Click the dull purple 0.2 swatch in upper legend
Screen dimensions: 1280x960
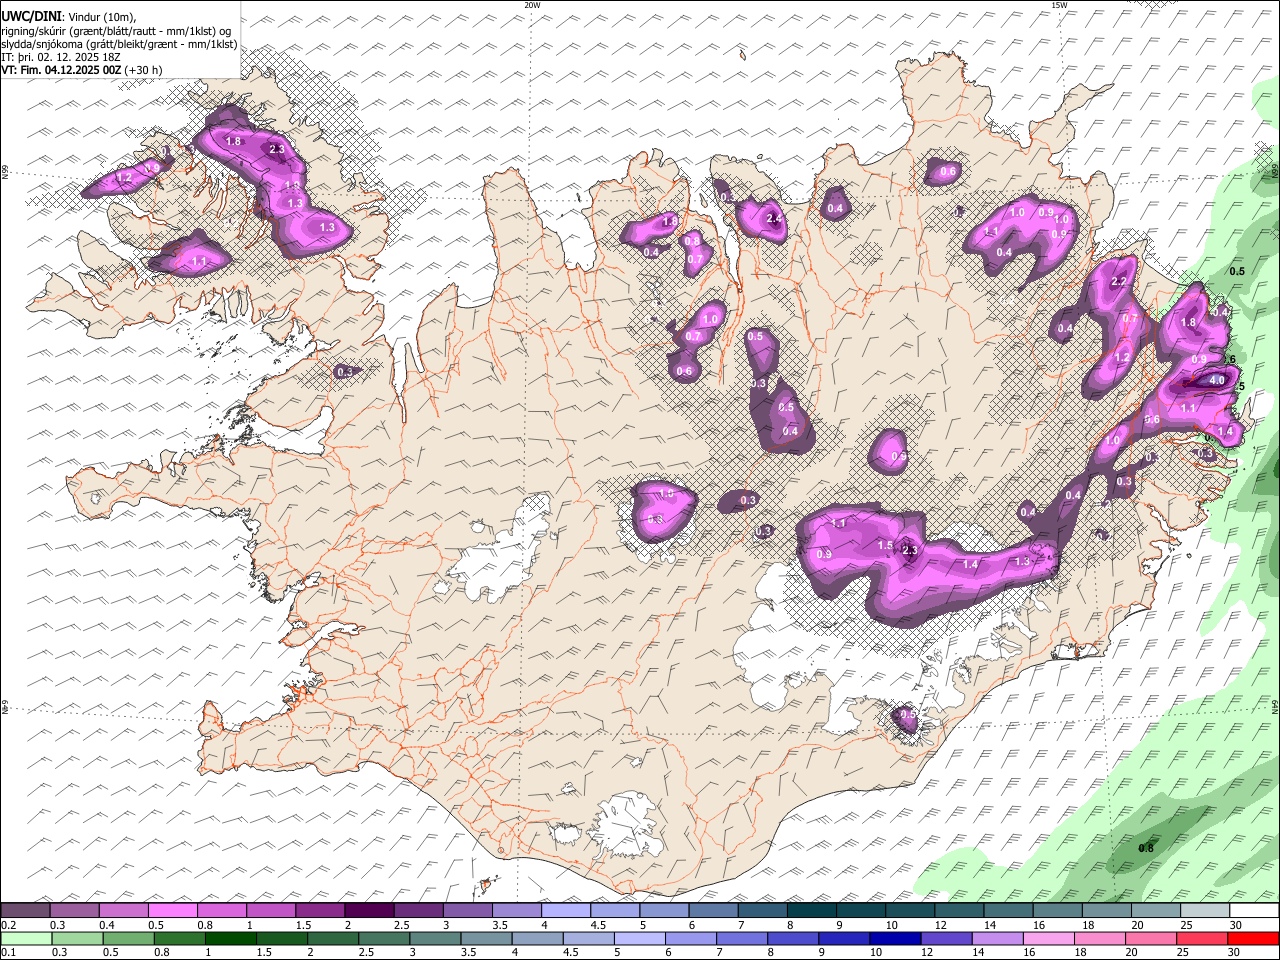25,911
